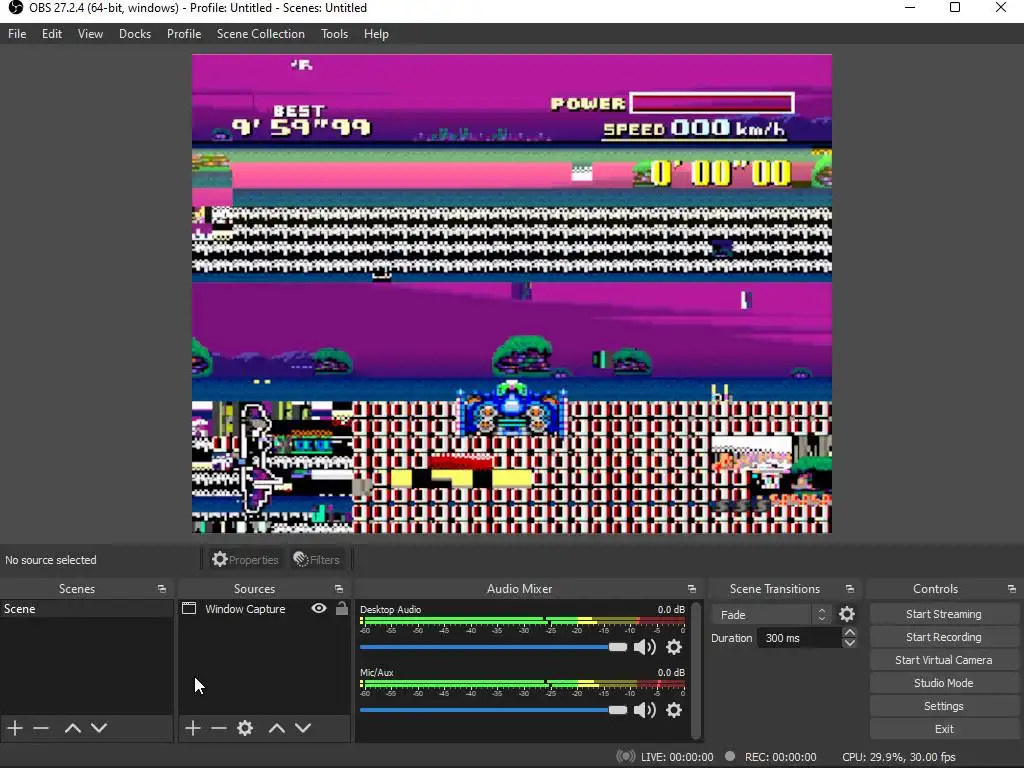
Task: Open the View menu
Action: pyautogui.click(x=90, y=34)
